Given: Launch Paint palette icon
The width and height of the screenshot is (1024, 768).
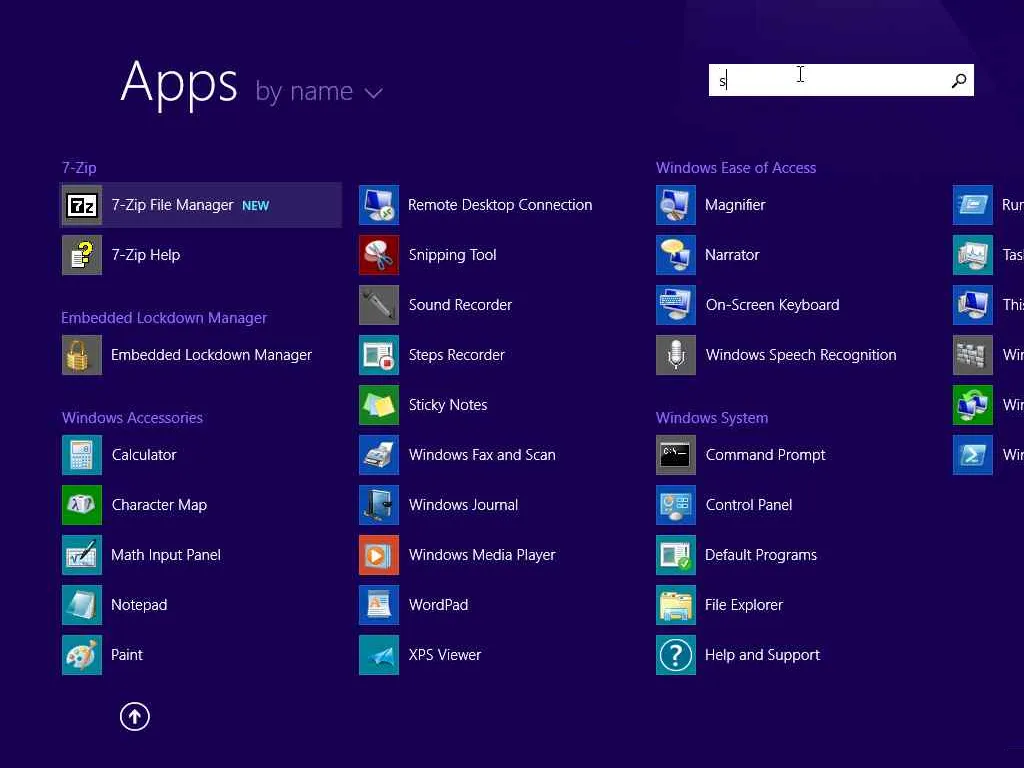Looking at the screenshot, I should [x=82, y=654].
